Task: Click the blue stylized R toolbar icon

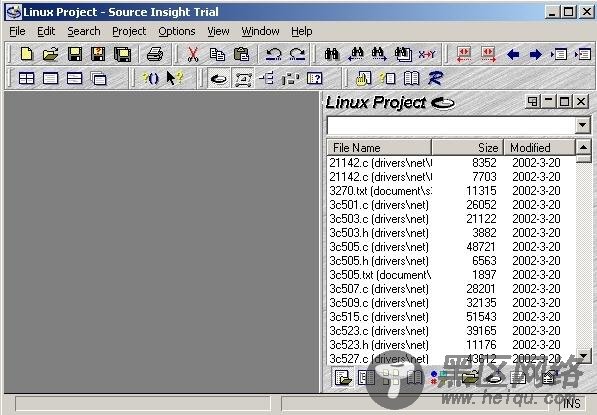Action: point(435,78)
